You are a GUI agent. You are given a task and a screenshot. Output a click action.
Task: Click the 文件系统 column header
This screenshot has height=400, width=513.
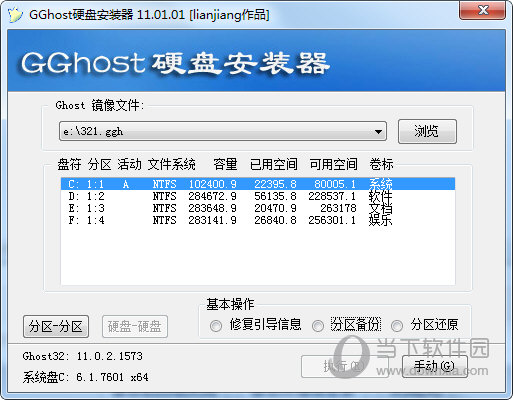pyautogui.click(x=171, y=164)
